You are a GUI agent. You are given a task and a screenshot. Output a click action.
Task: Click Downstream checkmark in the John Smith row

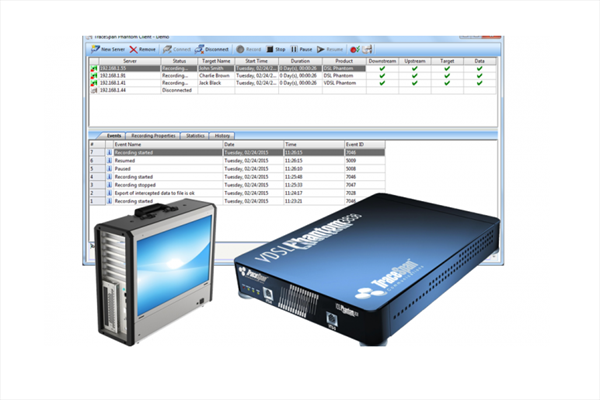click(382, 69)
